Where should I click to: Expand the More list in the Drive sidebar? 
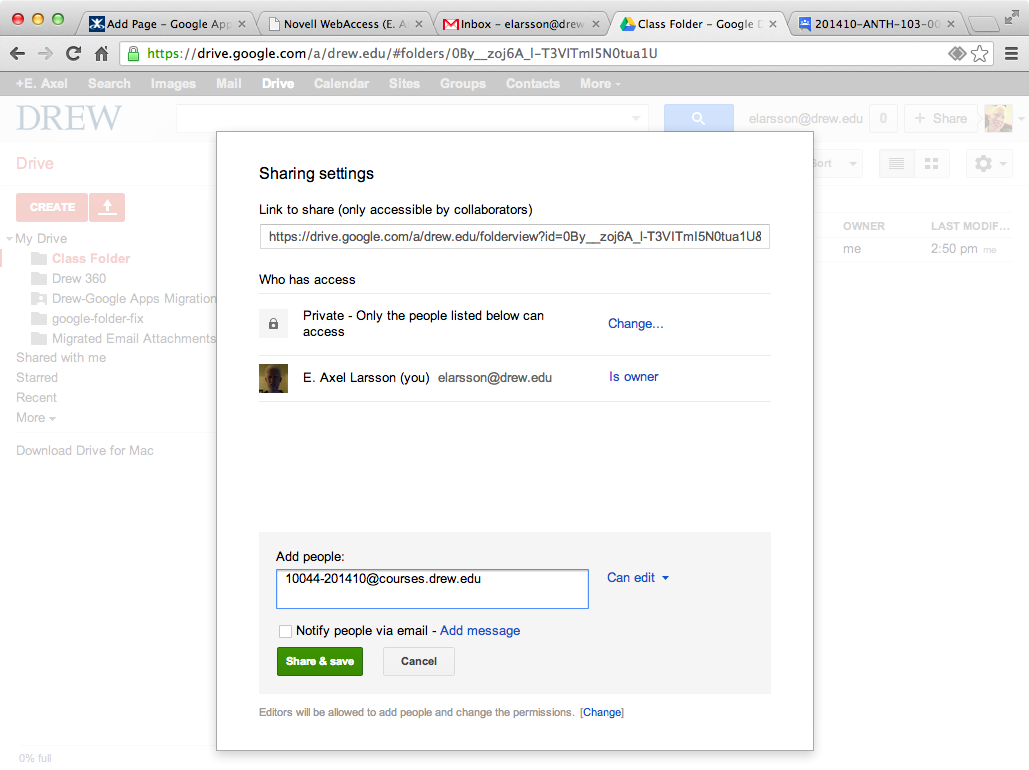(x=36, y=418)
